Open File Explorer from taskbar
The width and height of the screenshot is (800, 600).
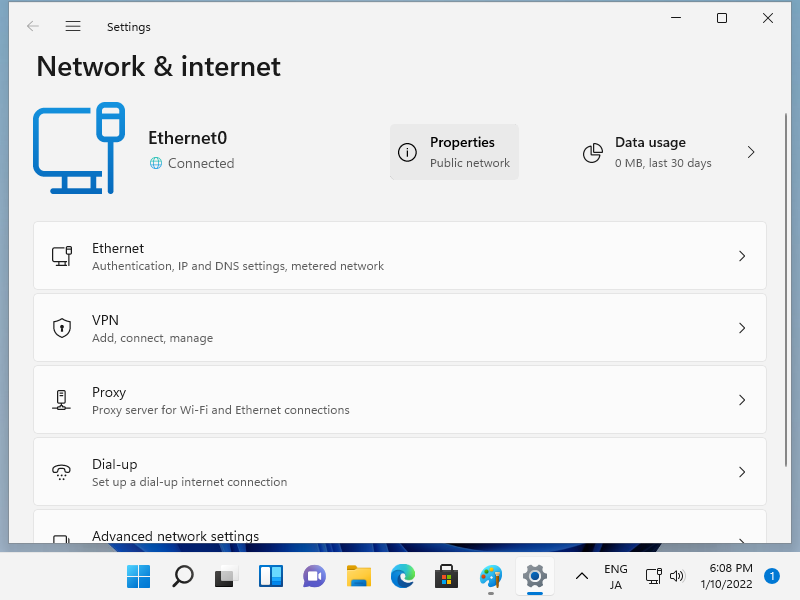click(359, 576)
